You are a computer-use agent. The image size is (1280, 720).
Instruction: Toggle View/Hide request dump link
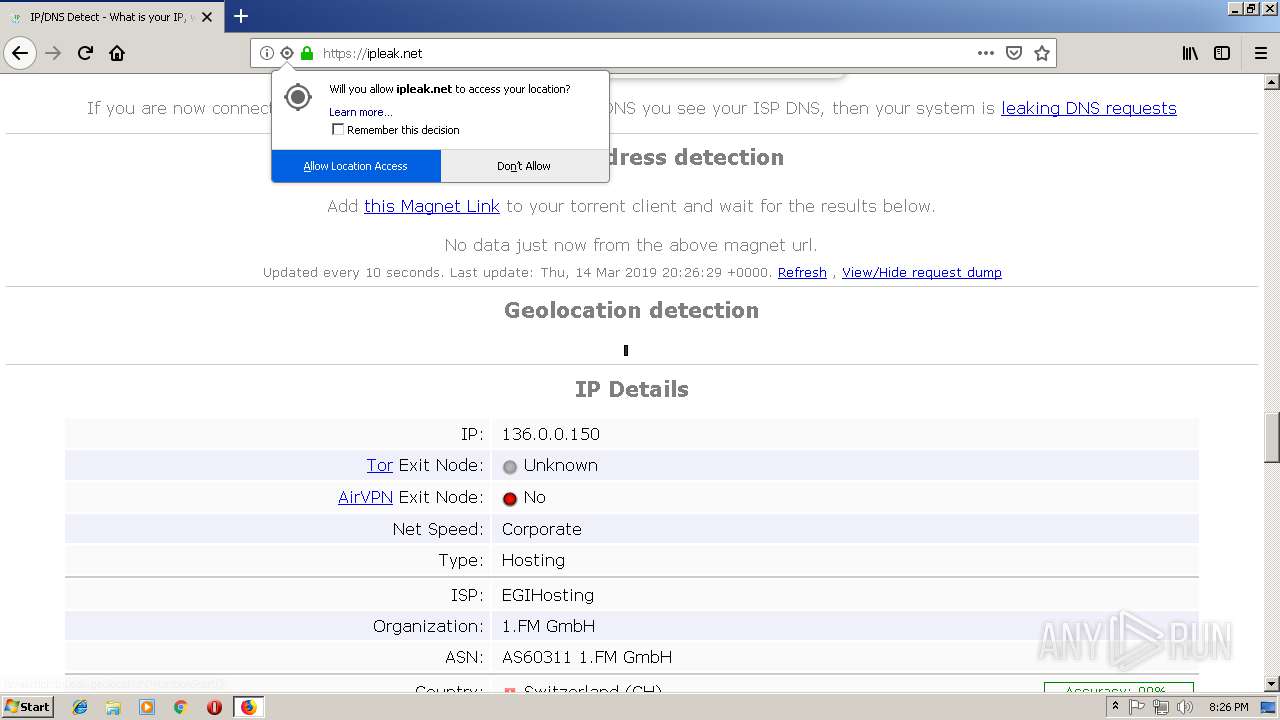pyautogui.click(x=922, y=272)
